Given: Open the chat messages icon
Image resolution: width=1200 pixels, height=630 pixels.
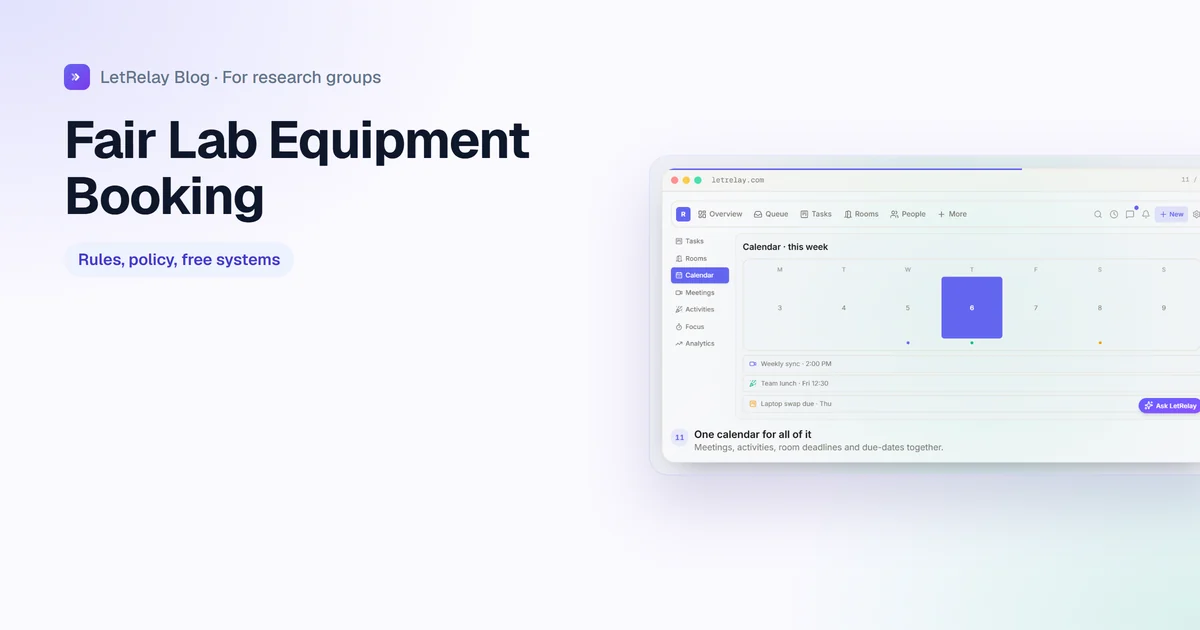Looking at the screenshot, I should [1130, 214].
